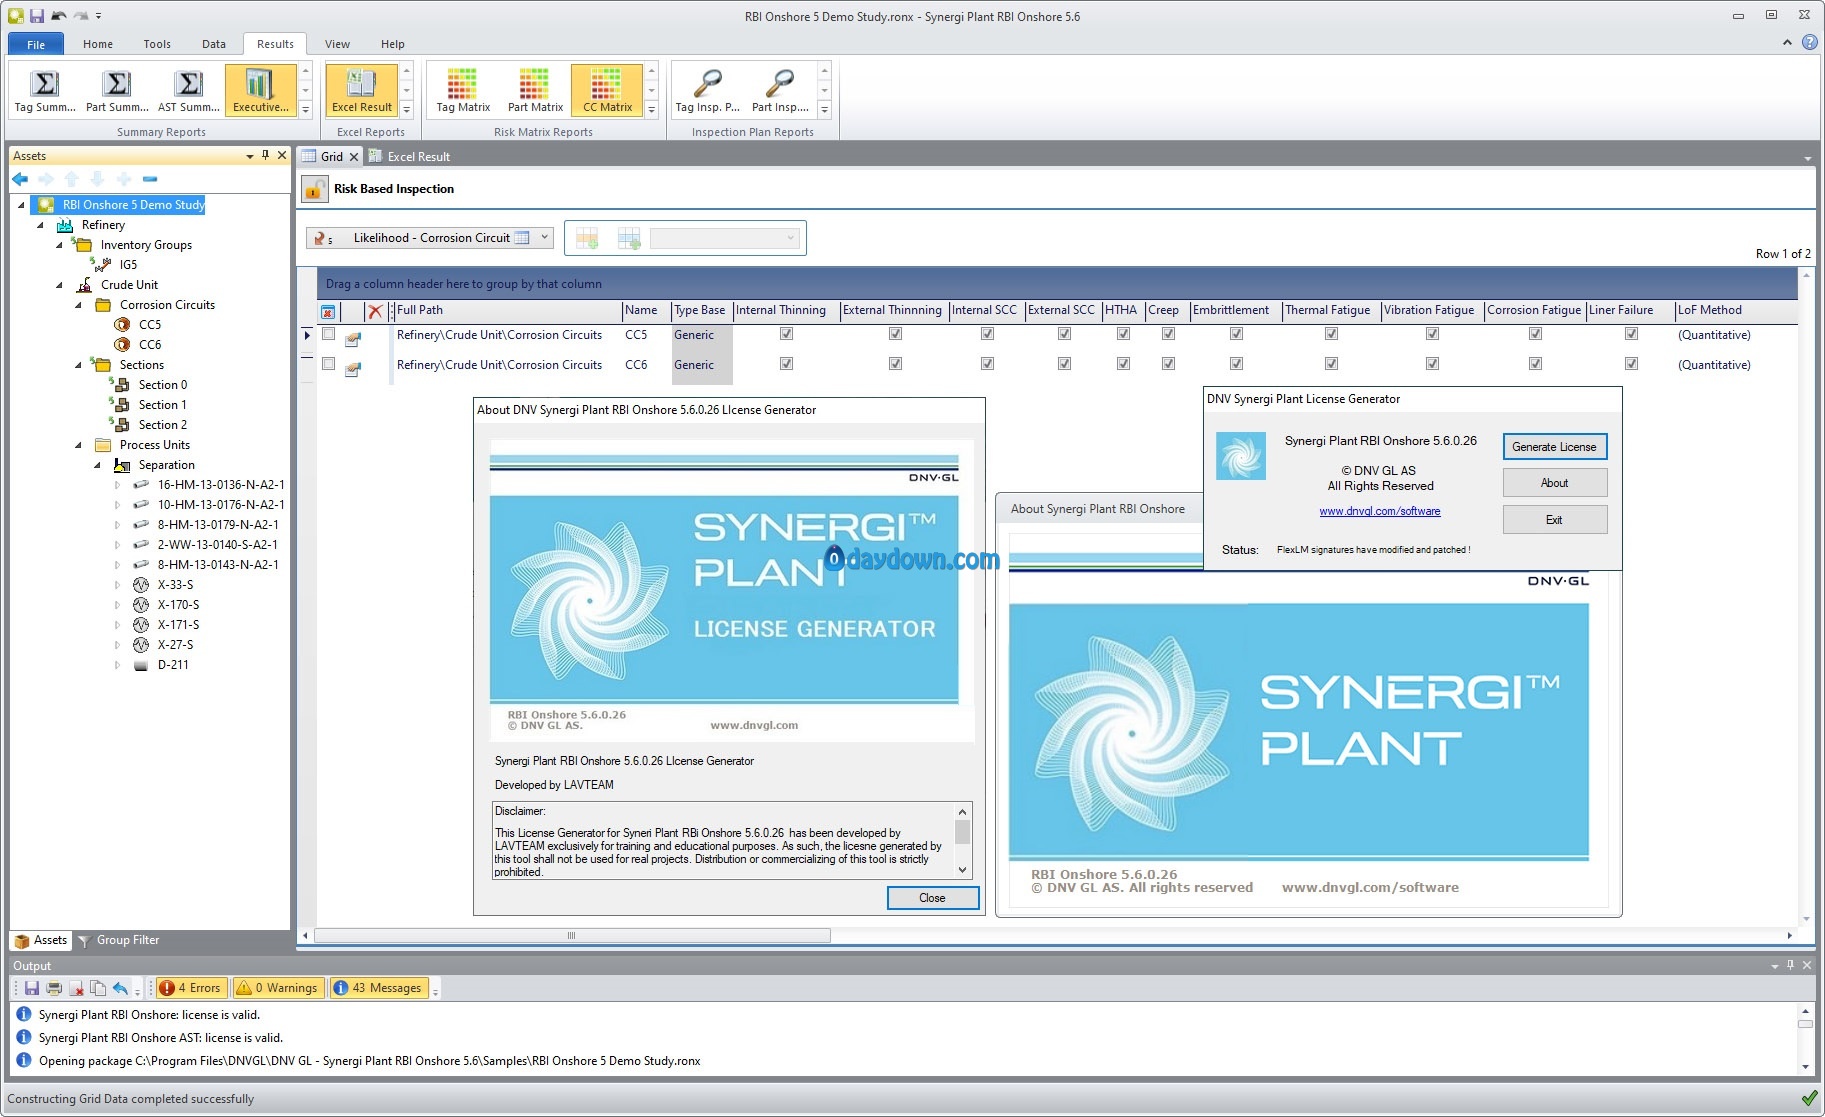Switch to the Tools ribbon tab
The width and height of the screenshot is (1825, 1117).
tap(157, 44)
